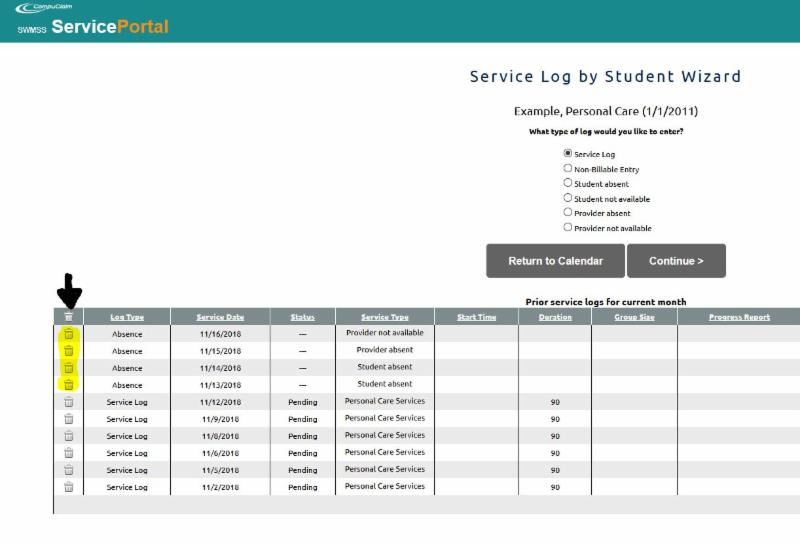Click trash icon for 11/9/2018 service log
800x543 pixels.
point(68,419)
